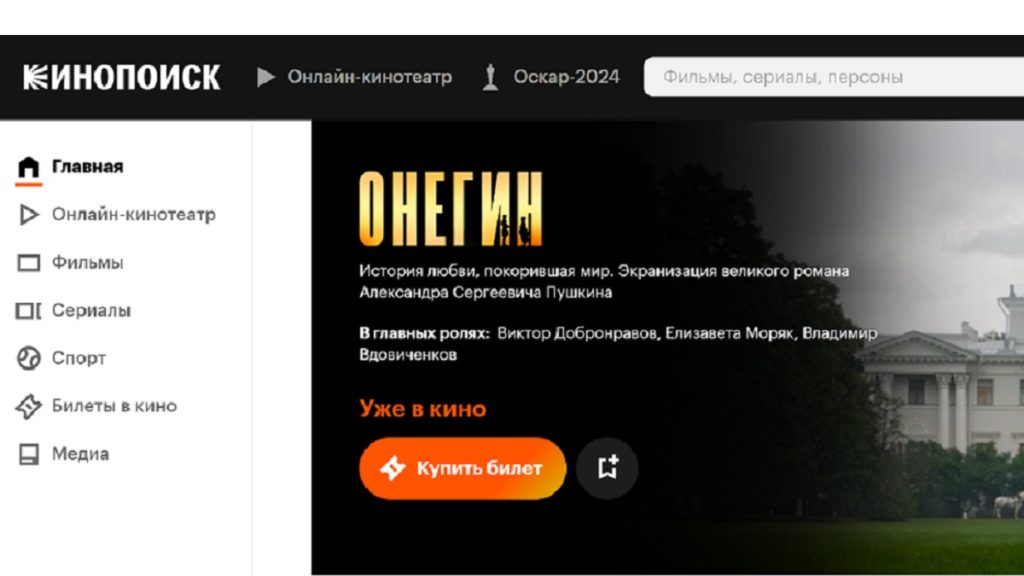Screen dimensions: 1024x576
Task: Click the Oscar statuette icon
Action: [x=490, y=77]
